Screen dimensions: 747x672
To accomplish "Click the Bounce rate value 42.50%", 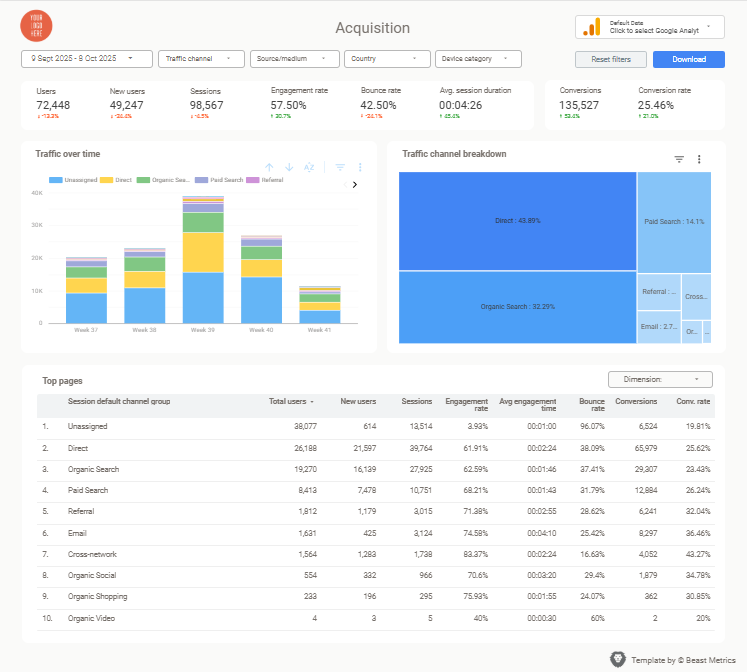I will 378,105.
